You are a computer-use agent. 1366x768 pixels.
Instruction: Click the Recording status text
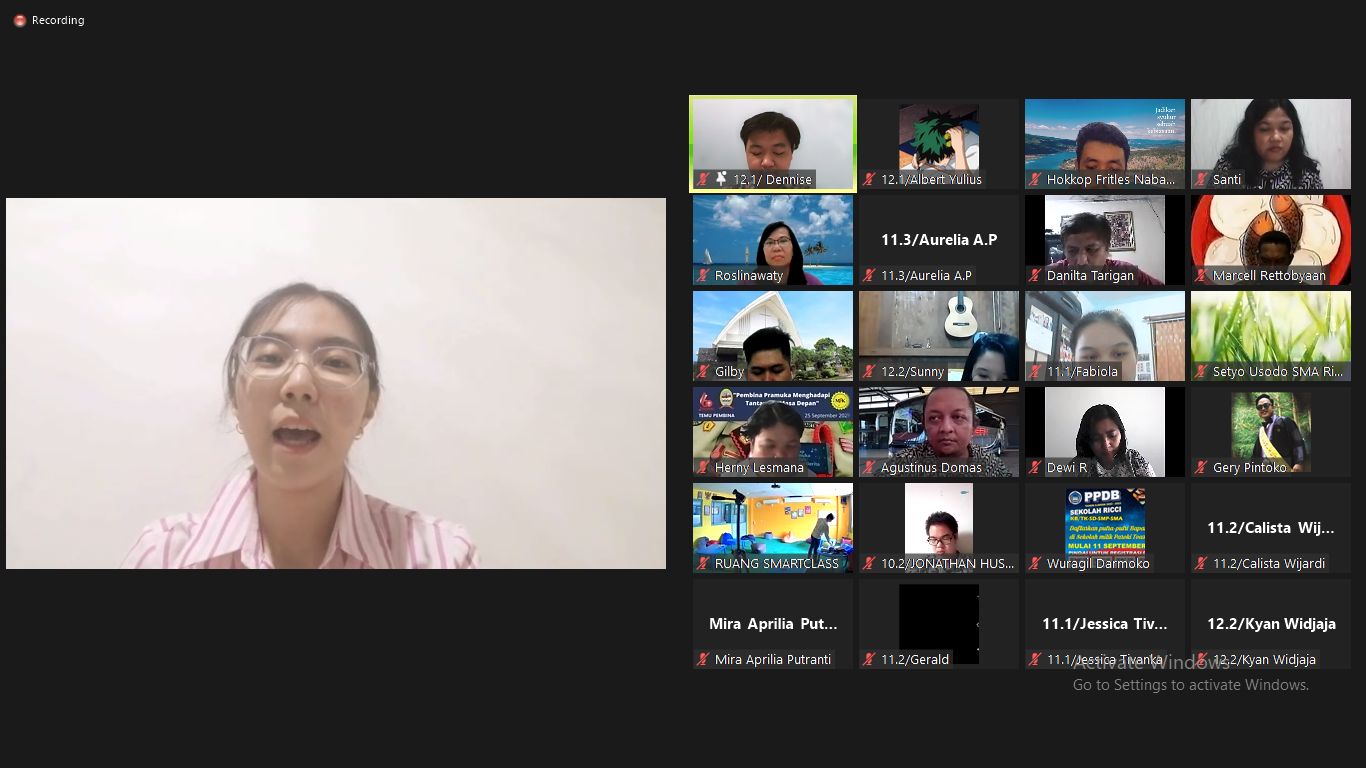pos(58,20)
